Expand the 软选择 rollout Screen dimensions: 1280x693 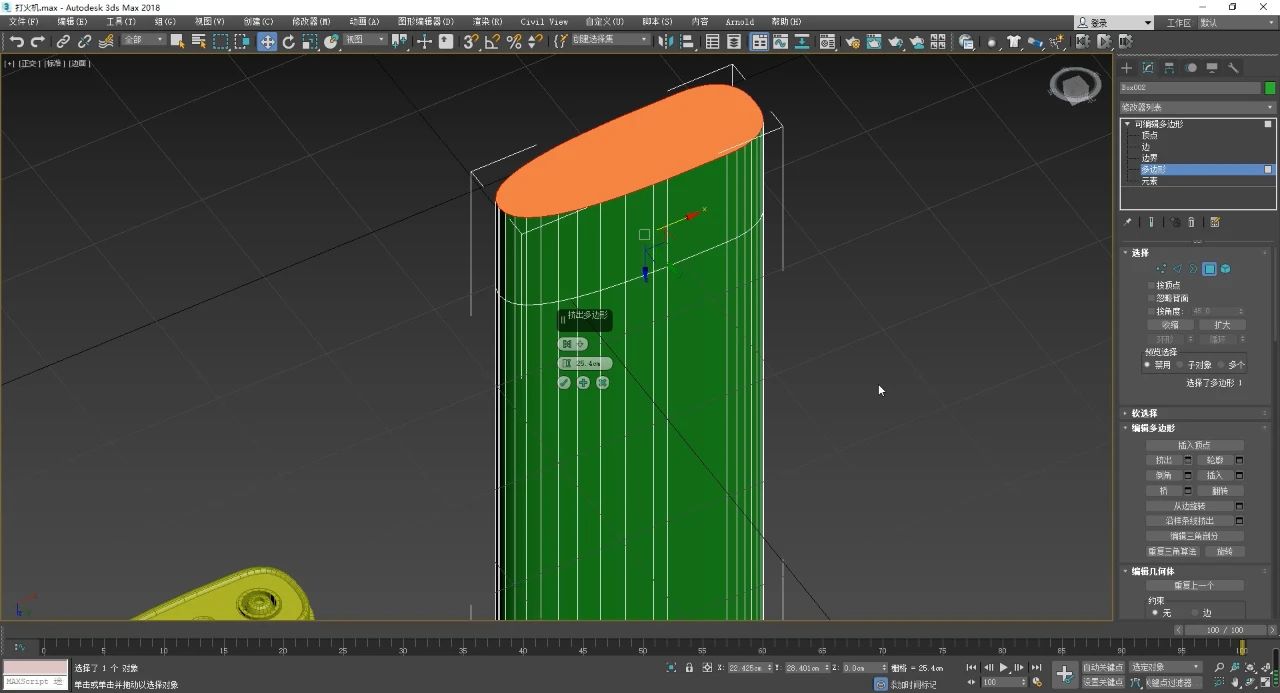pyautogui.click(x=1144, y=413)
